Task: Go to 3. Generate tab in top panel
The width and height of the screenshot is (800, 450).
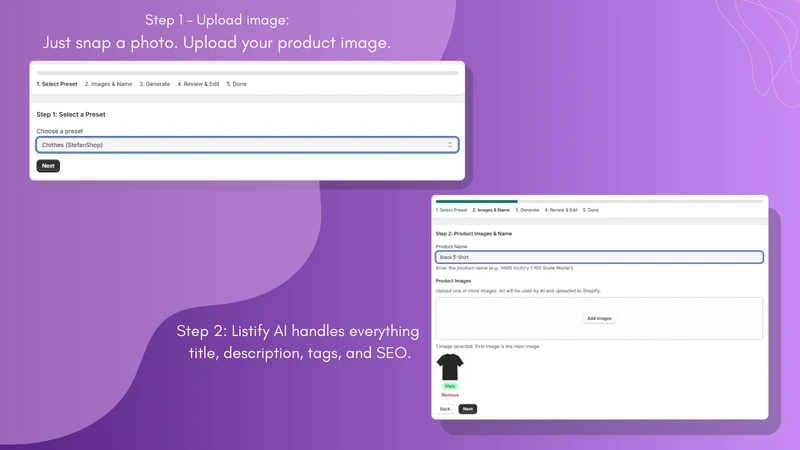Action: 155,84
